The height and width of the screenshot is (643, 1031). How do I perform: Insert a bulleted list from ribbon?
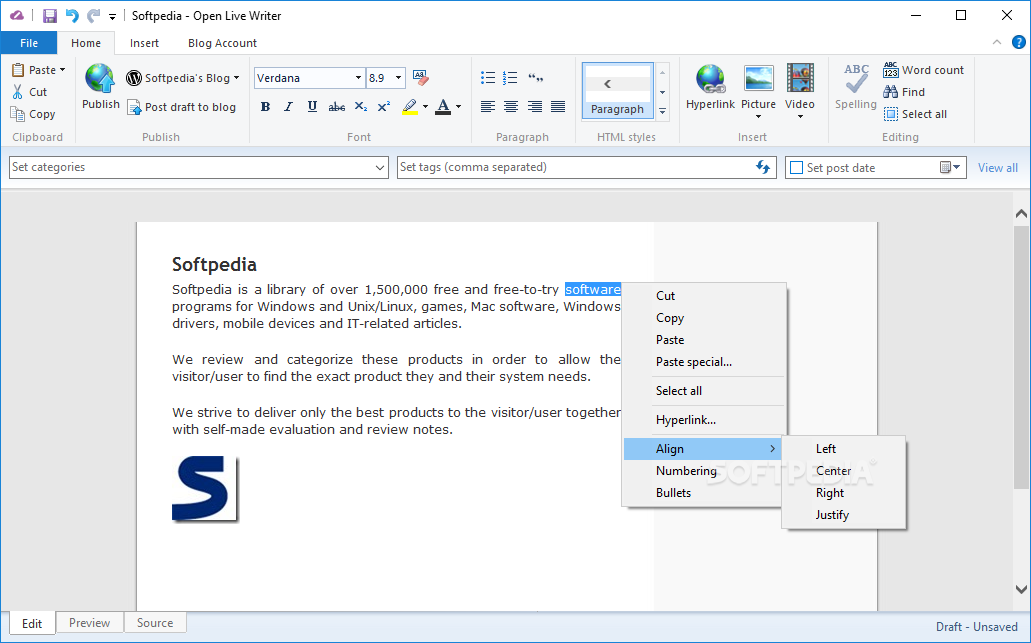488,78
